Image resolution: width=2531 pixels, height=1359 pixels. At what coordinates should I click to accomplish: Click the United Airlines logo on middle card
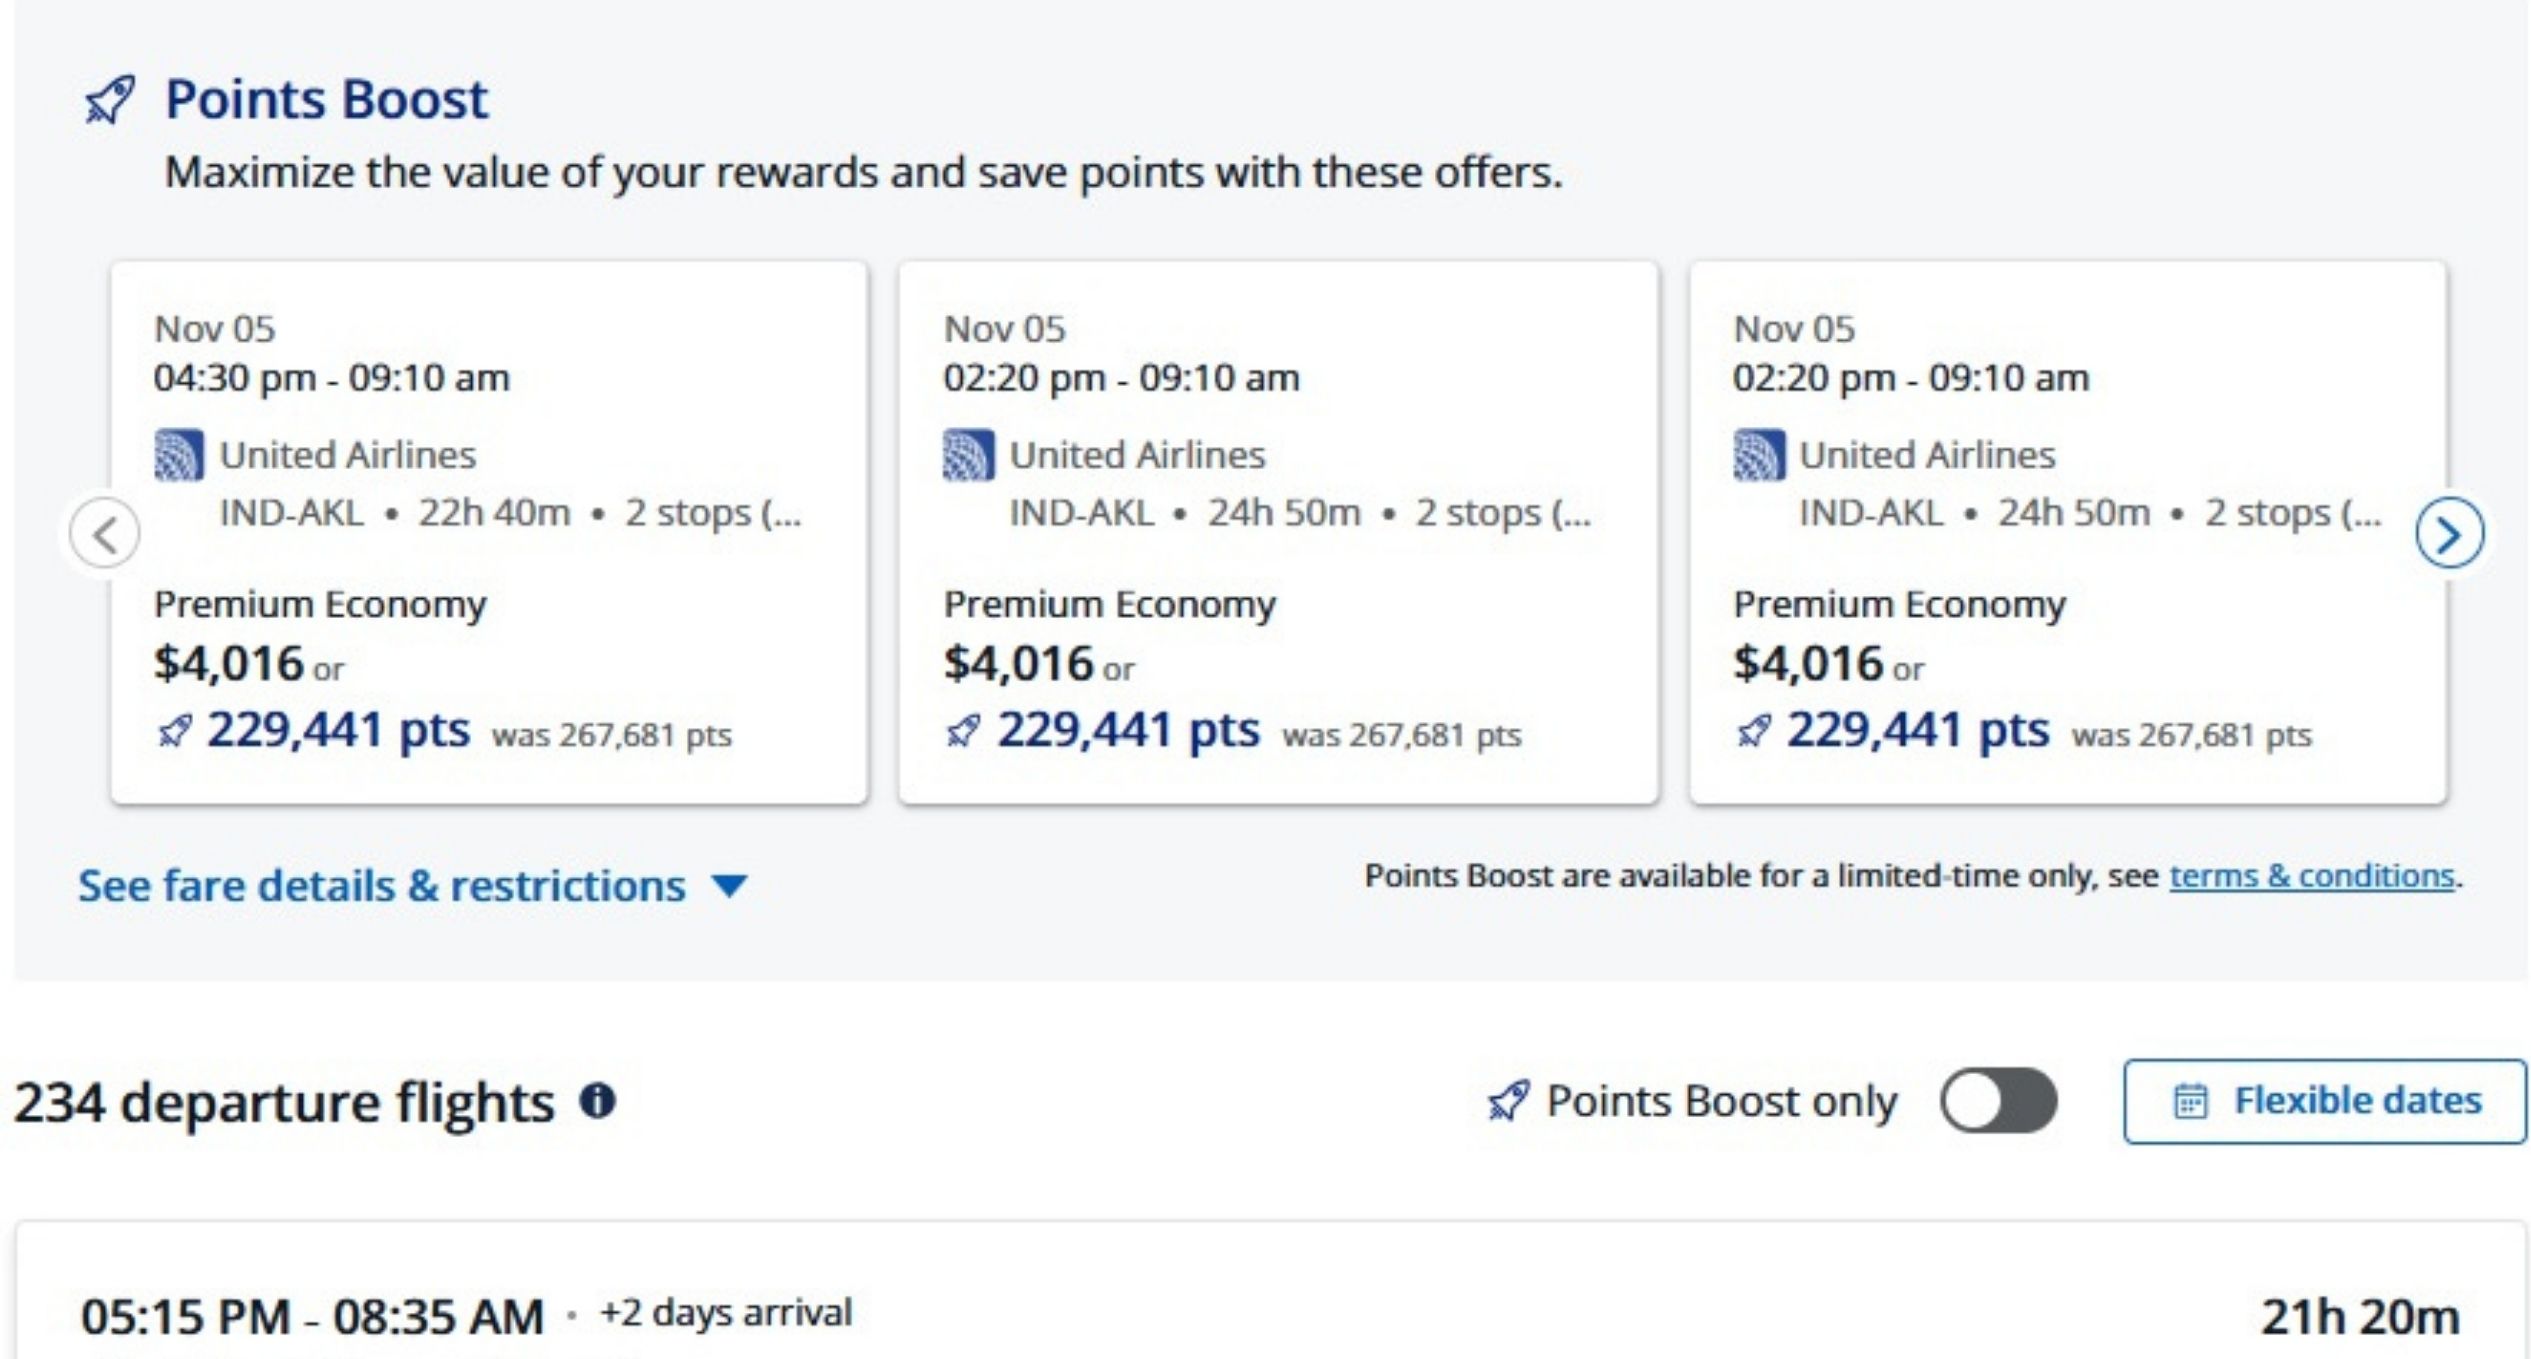tap(967, 453)
